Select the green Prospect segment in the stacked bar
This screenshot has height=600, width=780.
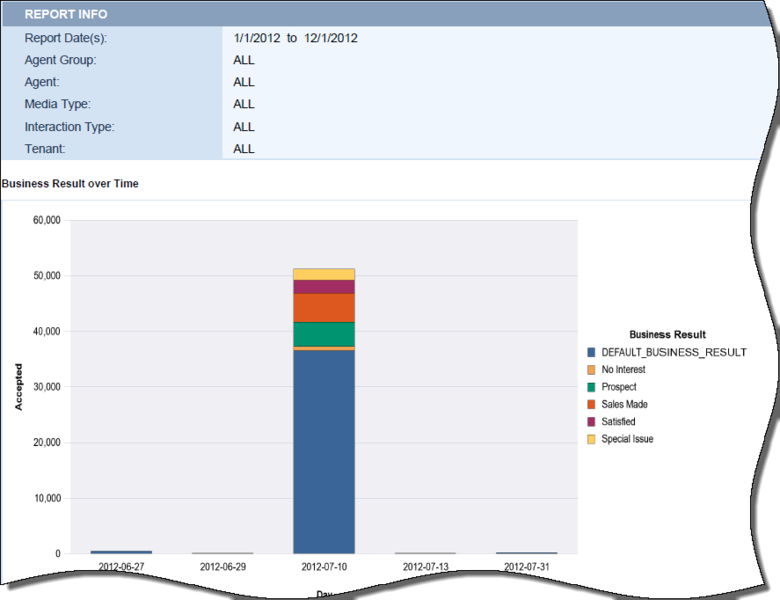click(324, 334)
